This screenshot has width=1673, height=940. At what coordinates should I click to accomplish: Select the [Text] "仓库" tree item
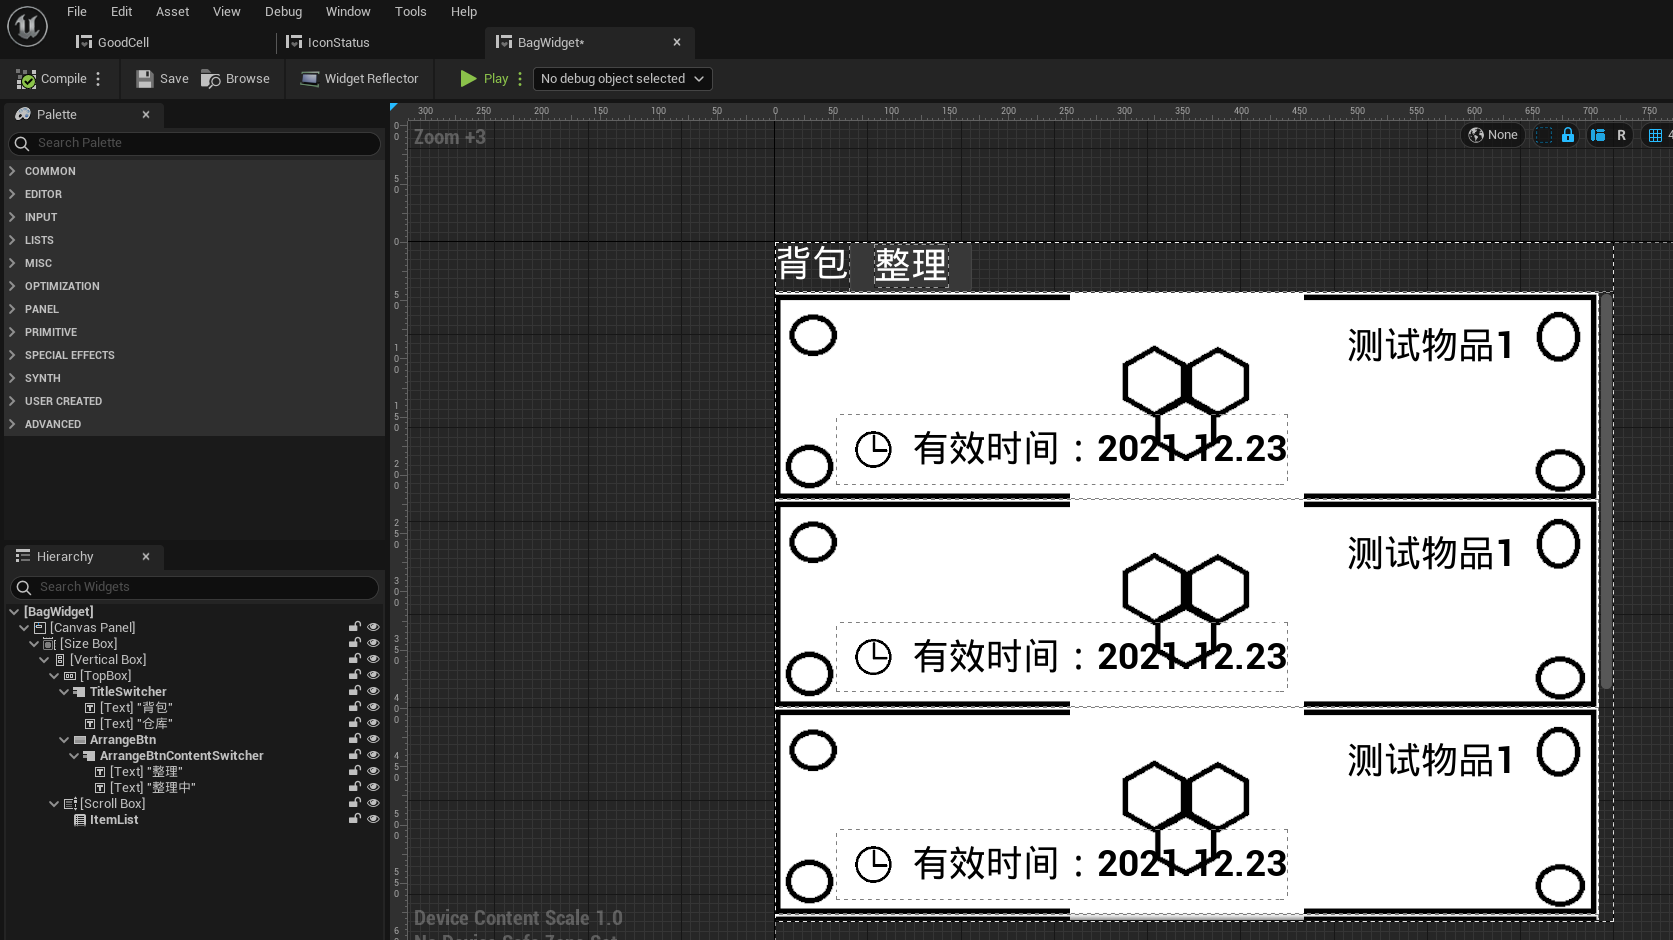(x=136, y=724)
